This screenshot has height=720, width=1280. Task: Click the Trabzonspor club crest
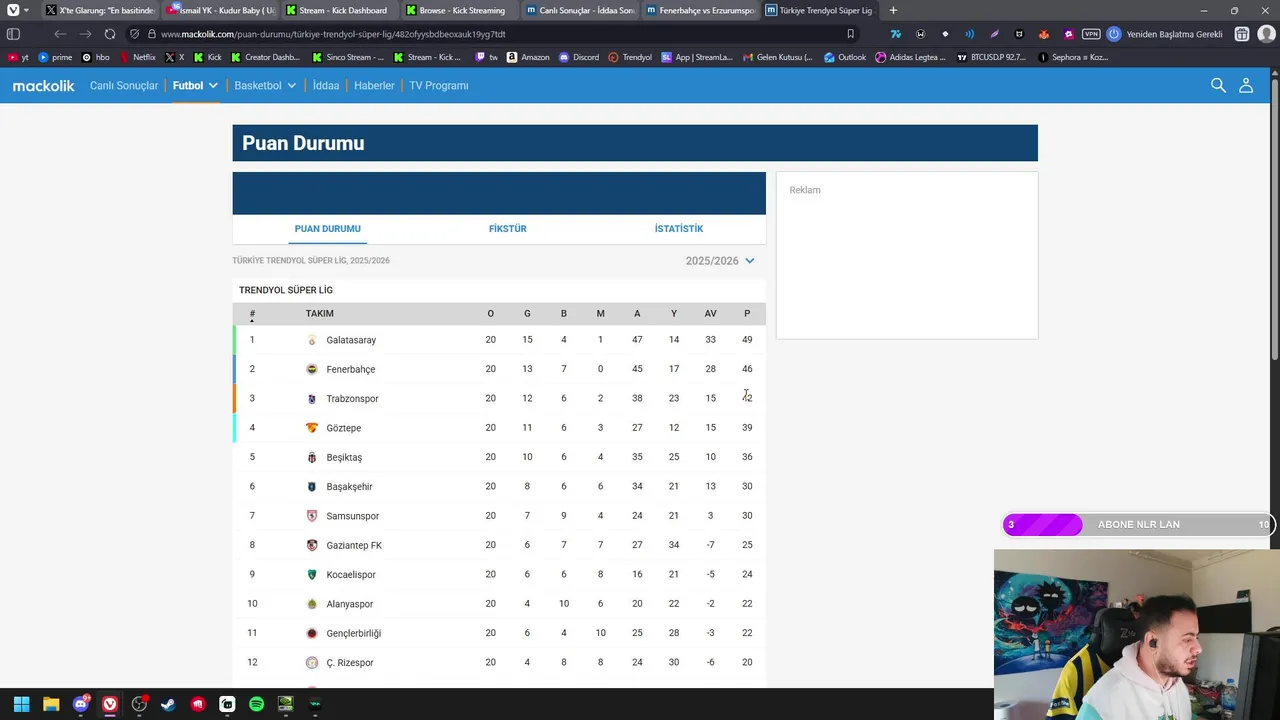pyautogui.click(x=312, y=399)
